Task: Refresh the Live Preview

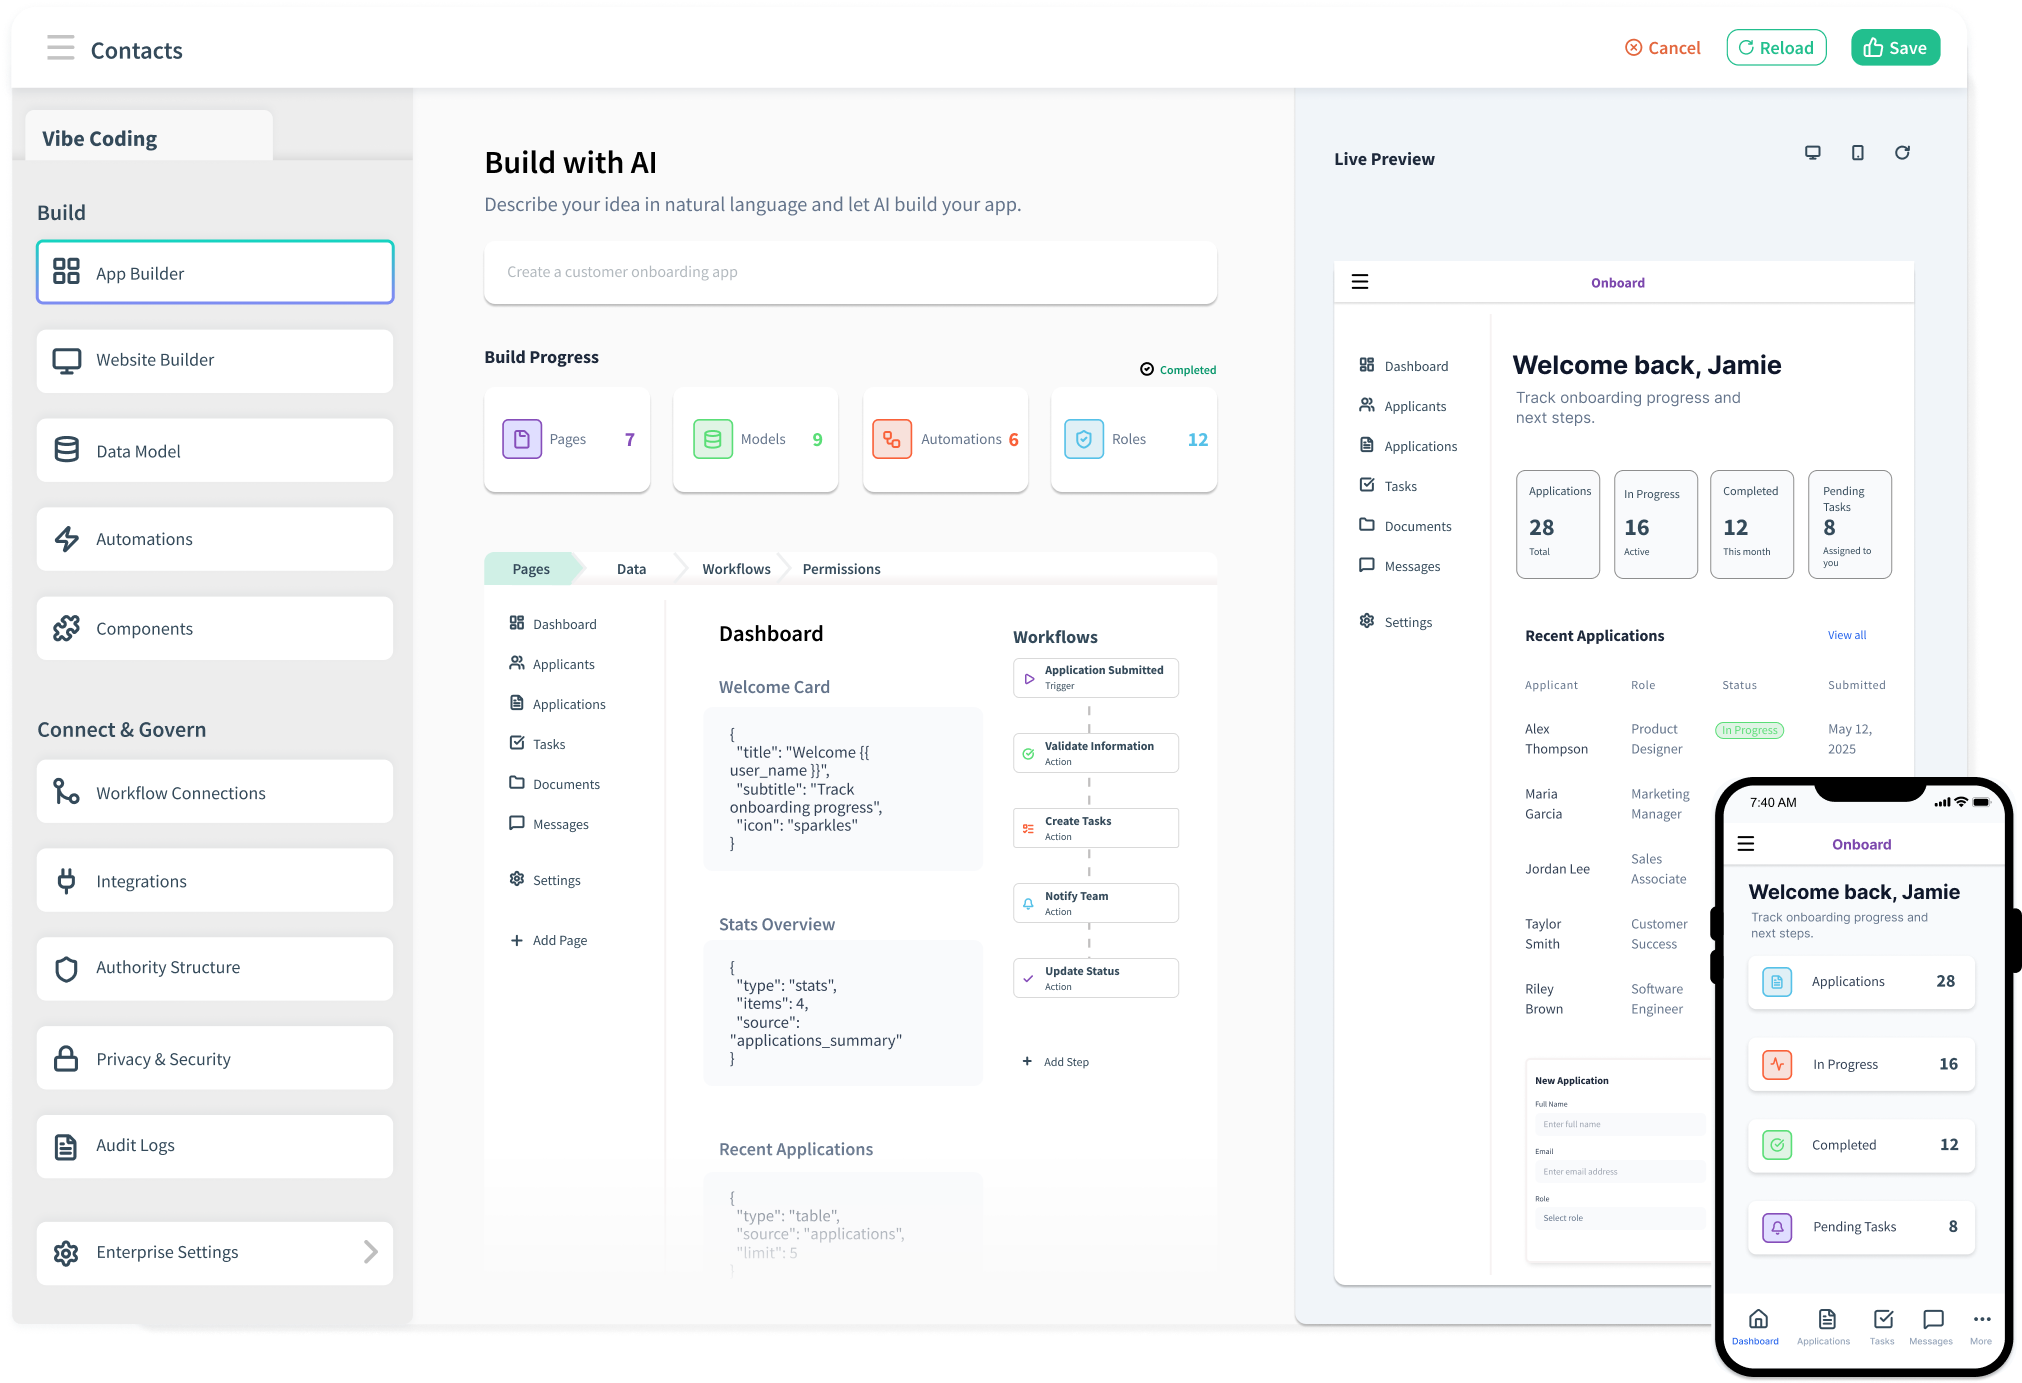Action: pos(1902,153)
